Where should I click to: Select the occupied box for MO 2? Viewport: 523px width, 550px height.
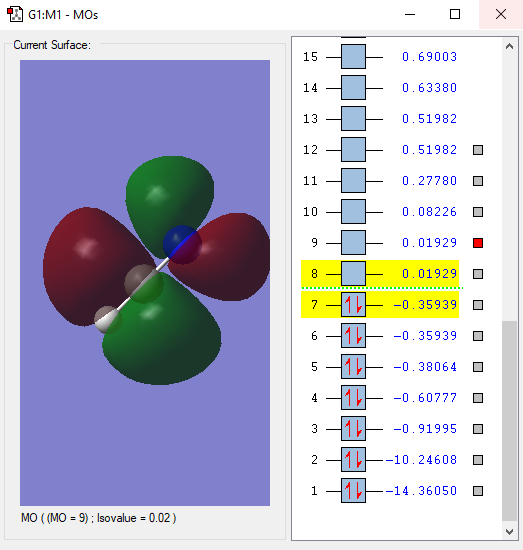pos(353,460)
